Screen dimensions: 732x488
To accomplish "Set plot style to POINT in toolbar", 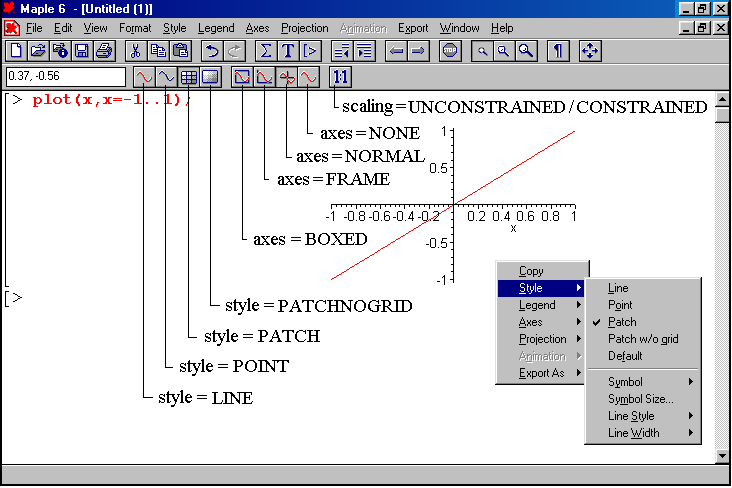I will click(166, 77).
